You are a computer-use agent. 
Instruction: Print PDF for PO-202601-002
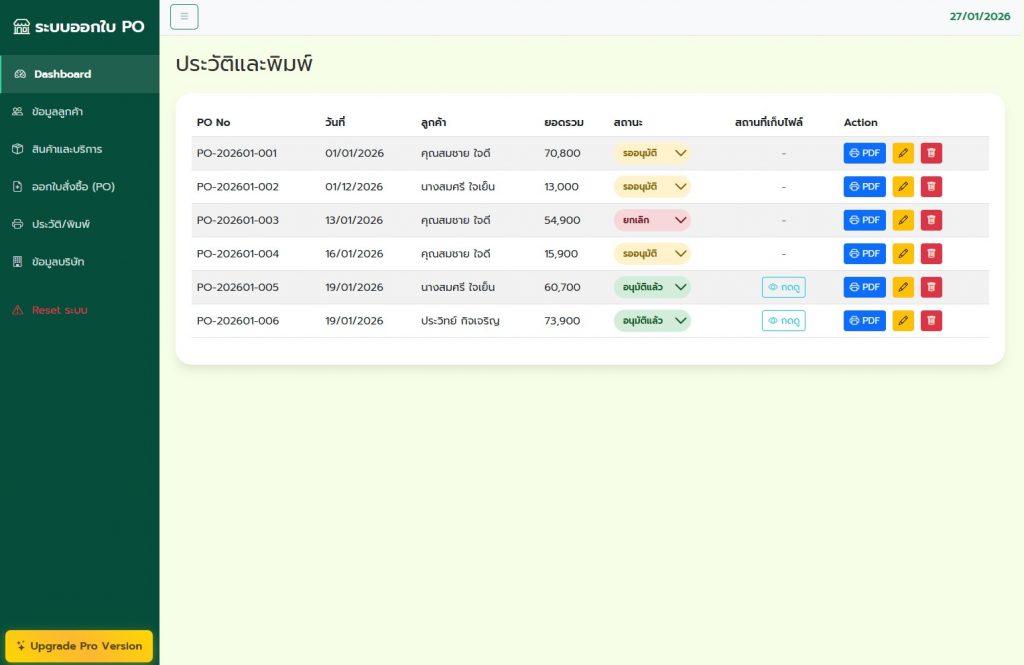click(x=864, y=186)
